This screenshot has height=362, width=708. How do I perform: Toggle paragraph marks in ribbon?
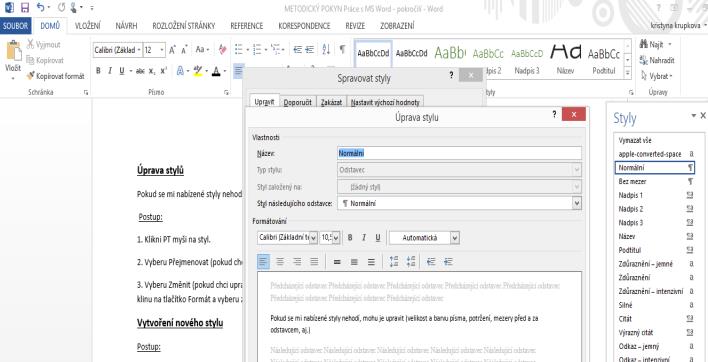pyautogui.click(x=343, y=50)
